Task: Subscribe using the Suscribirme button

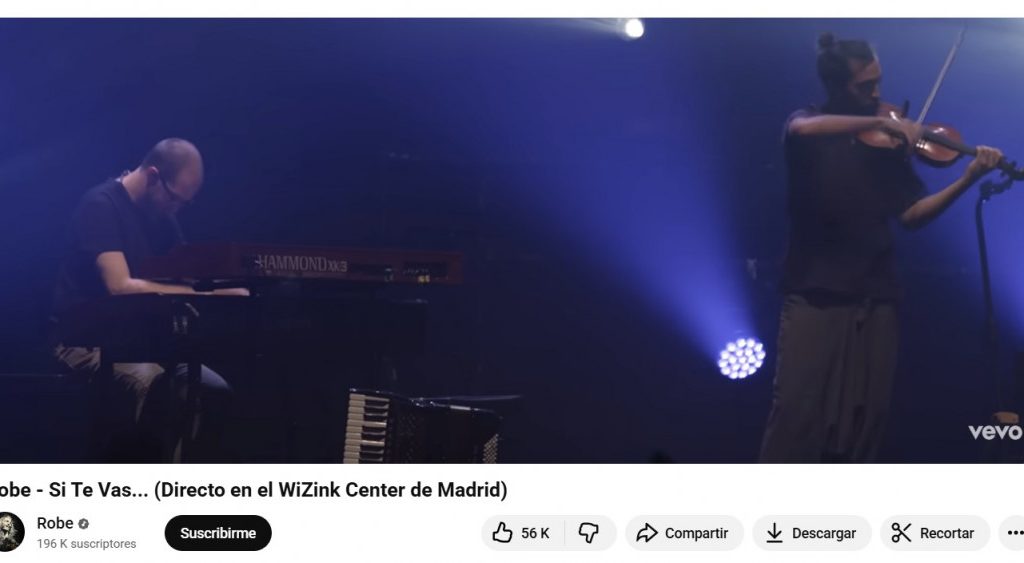Action: 217,533
